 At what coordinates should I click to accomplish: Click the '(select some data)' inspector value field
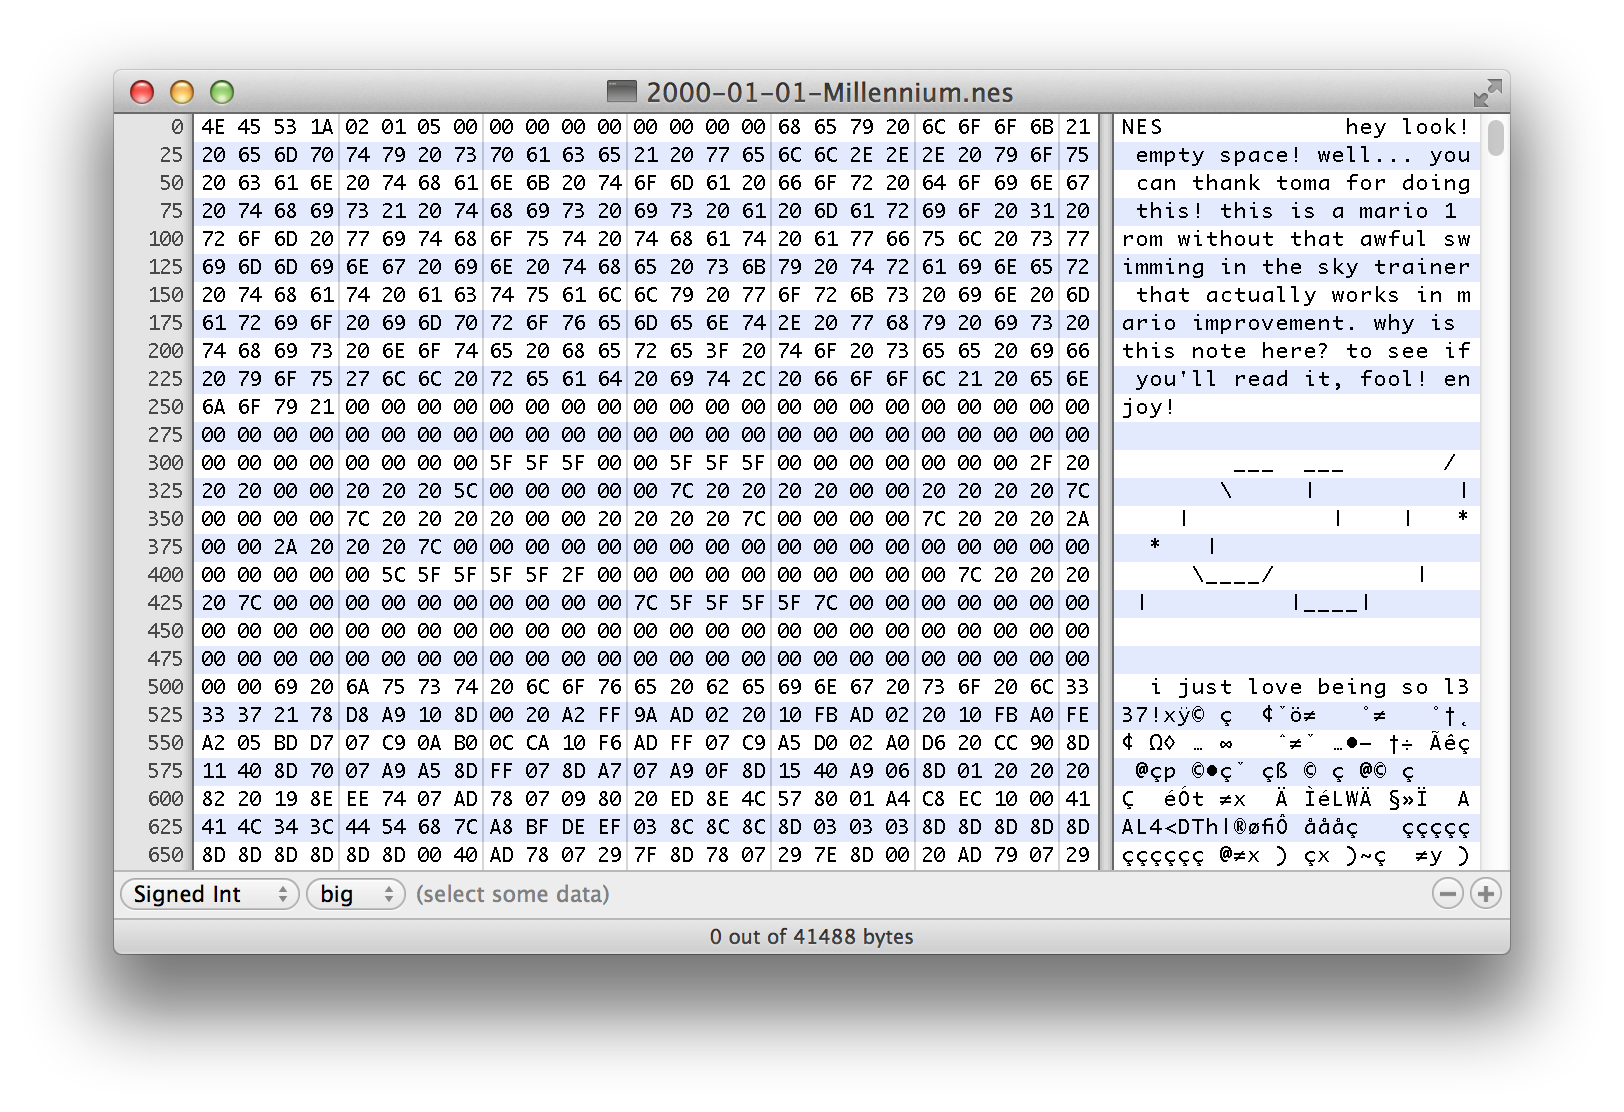point(512,894)
